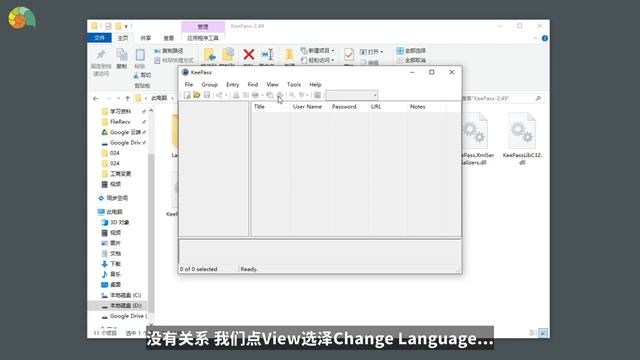Click the blue Help icon in Explorer
The height and width of the screenshot is (360, 640).
(544, 38)
